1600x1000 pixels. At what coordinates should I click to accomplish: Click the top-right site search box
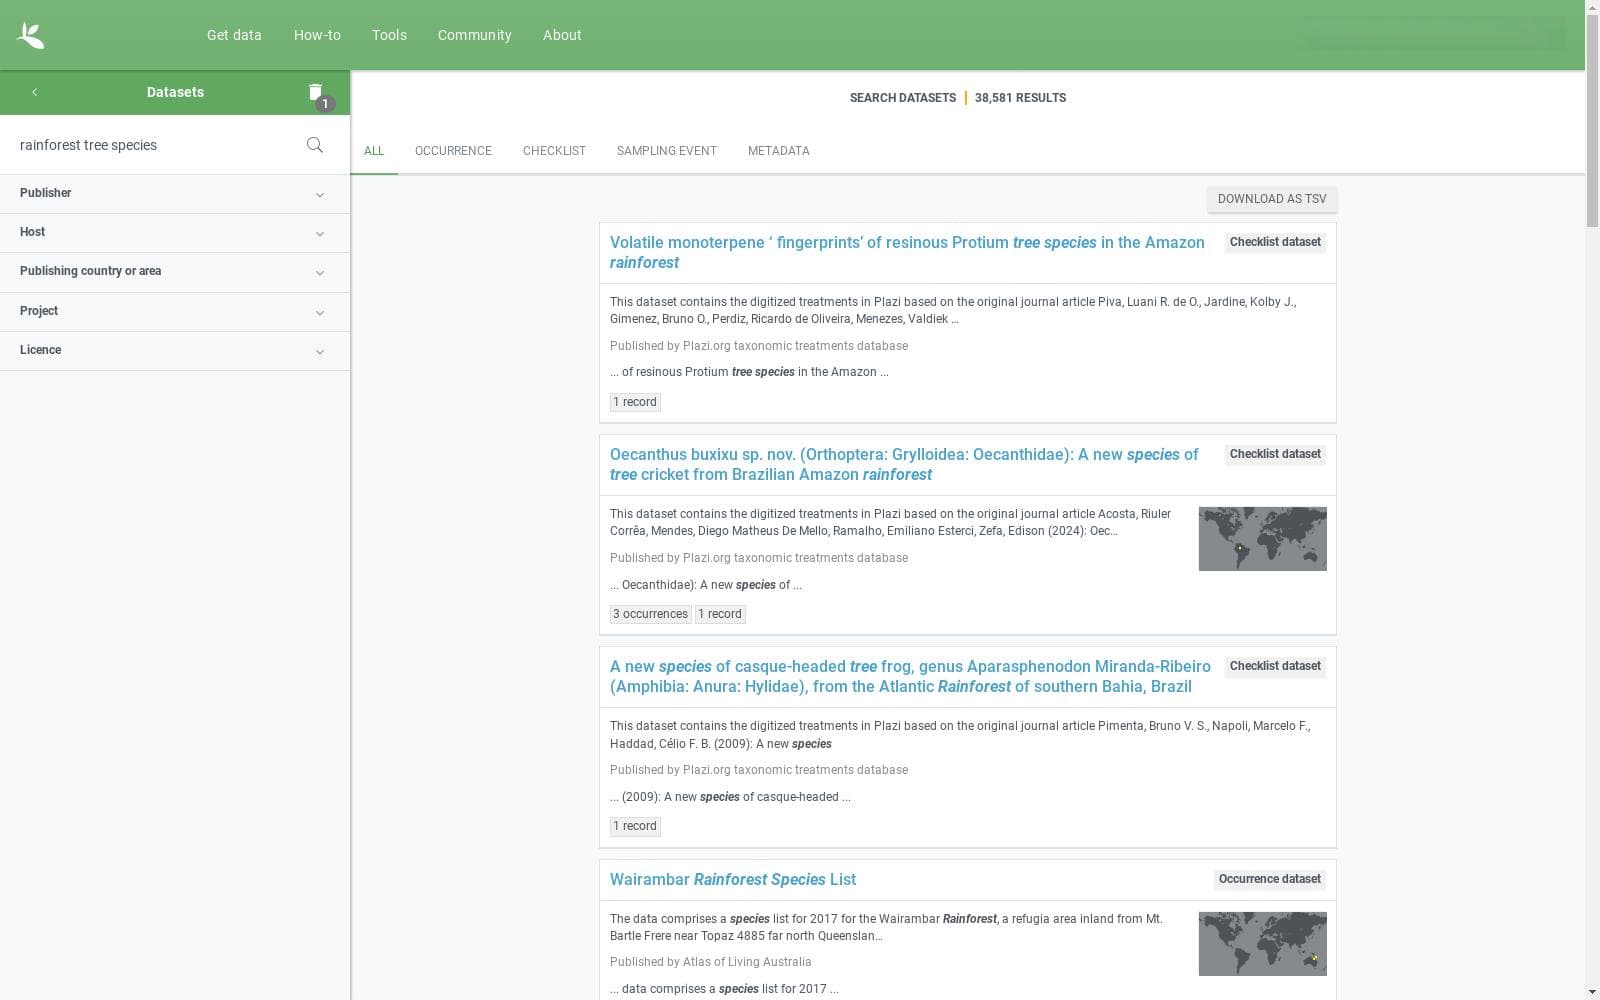tap(1432, 36)
